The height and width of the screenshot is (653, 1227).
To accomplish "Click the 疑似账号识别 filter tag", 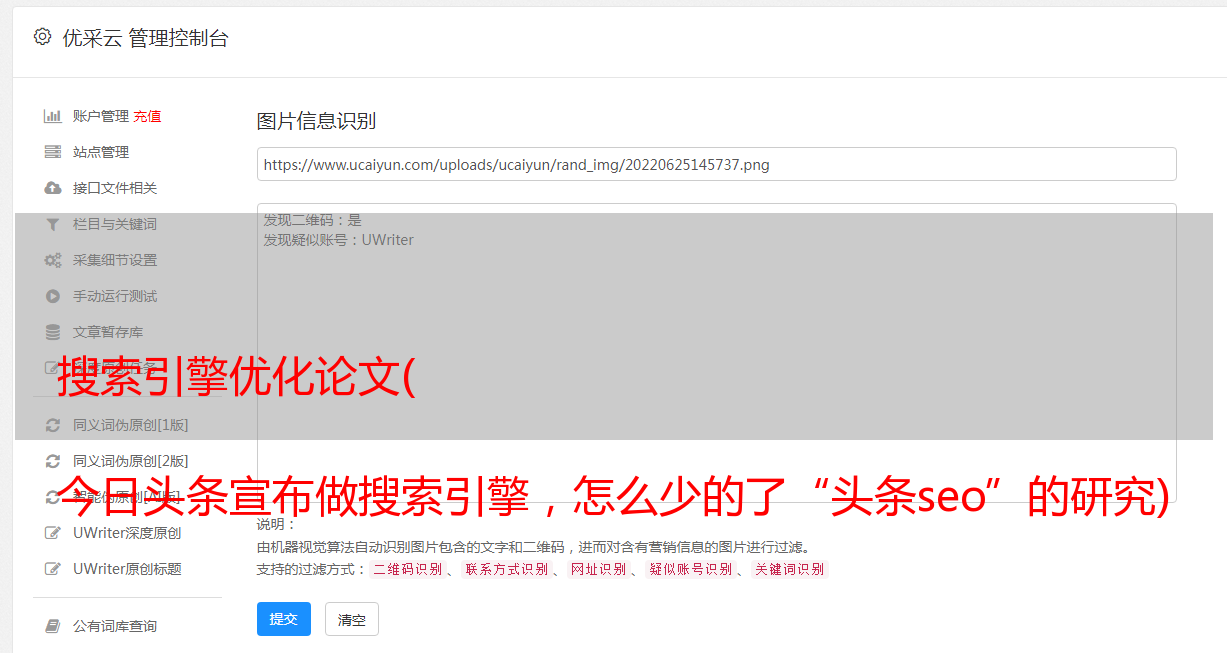I will click(x=691, y=569).
